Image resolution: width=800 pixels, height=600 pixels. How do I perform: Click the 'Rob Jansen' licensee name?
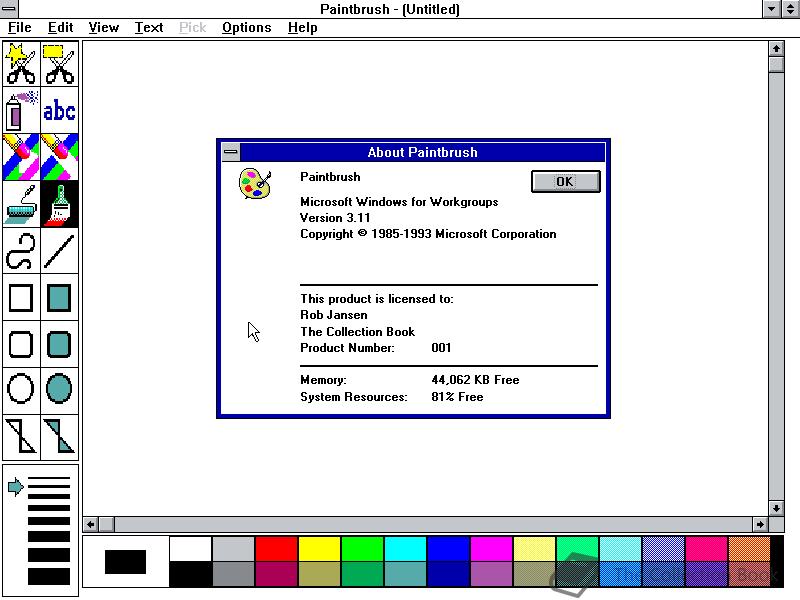334,315
